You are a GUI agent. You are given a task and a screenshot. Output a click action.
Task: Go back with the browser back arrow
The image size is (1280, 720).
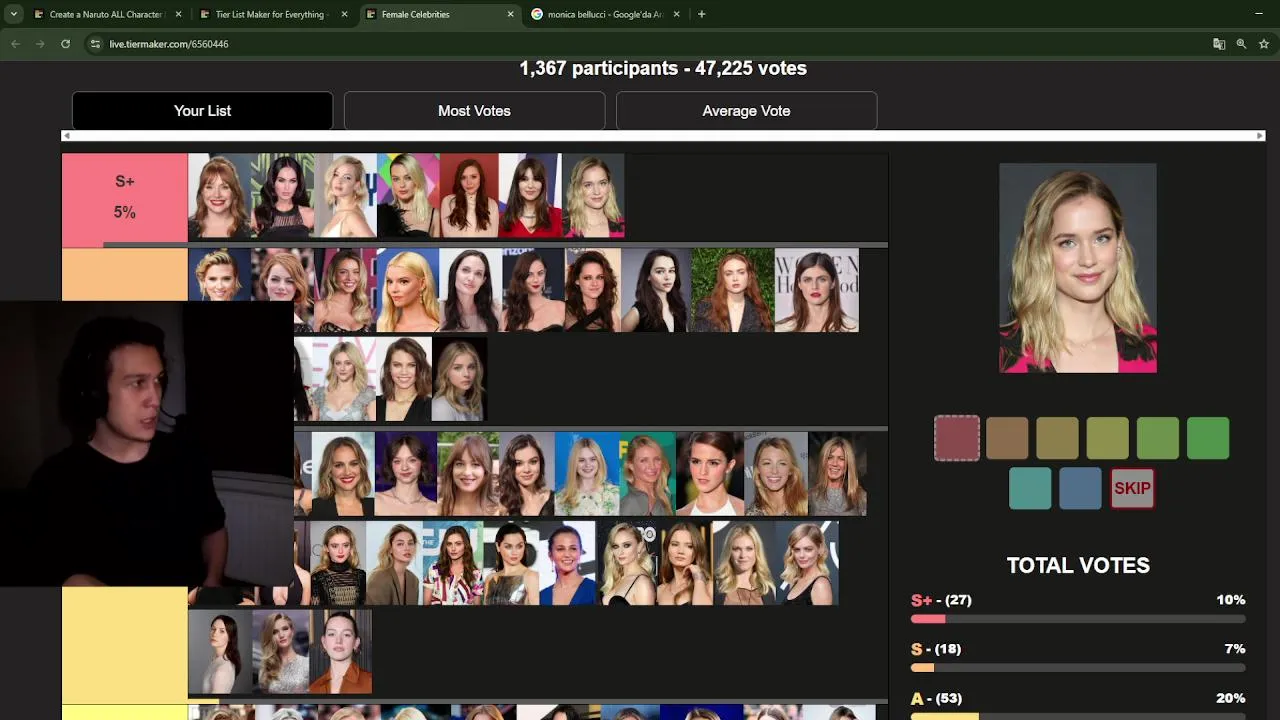[15, 44]
